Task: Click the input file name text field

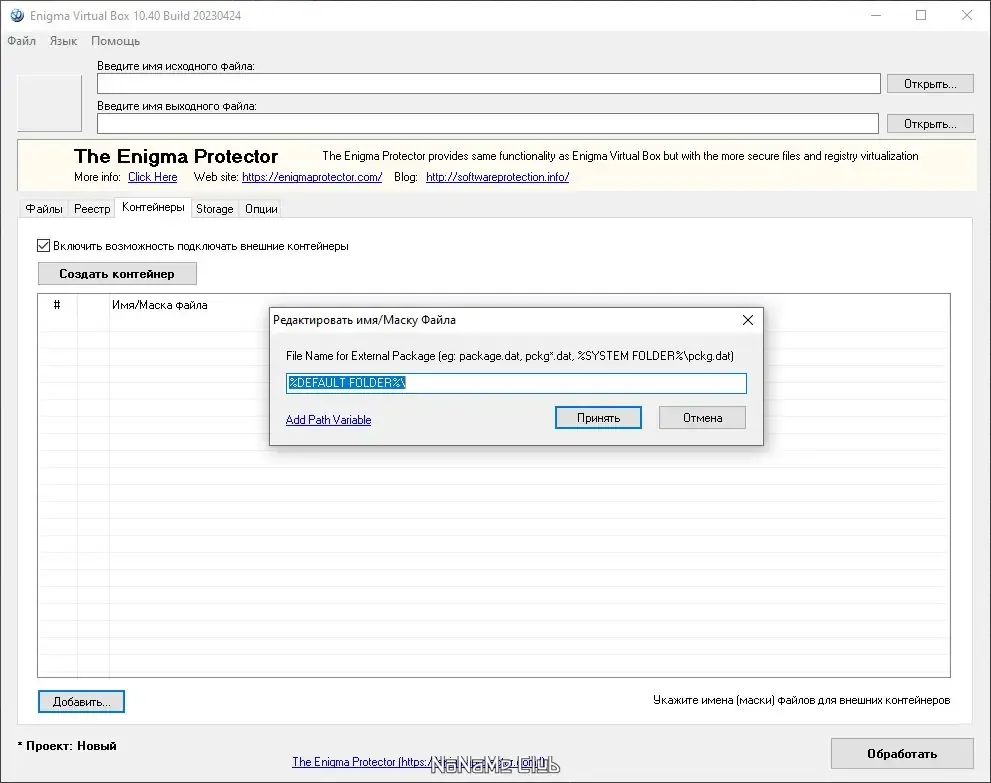Action: point(489,83)
